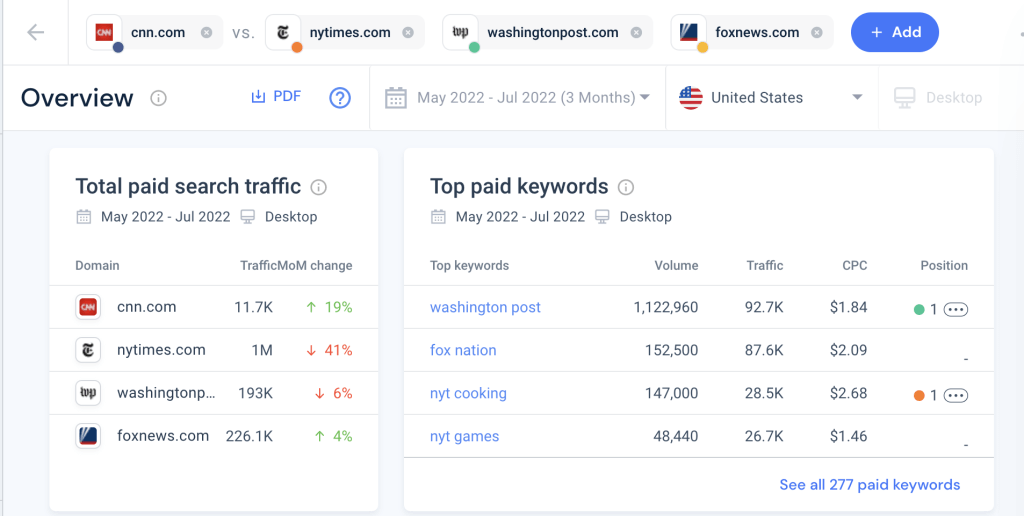
Task: Click the calendar icon in date picker
Action: 396,98
